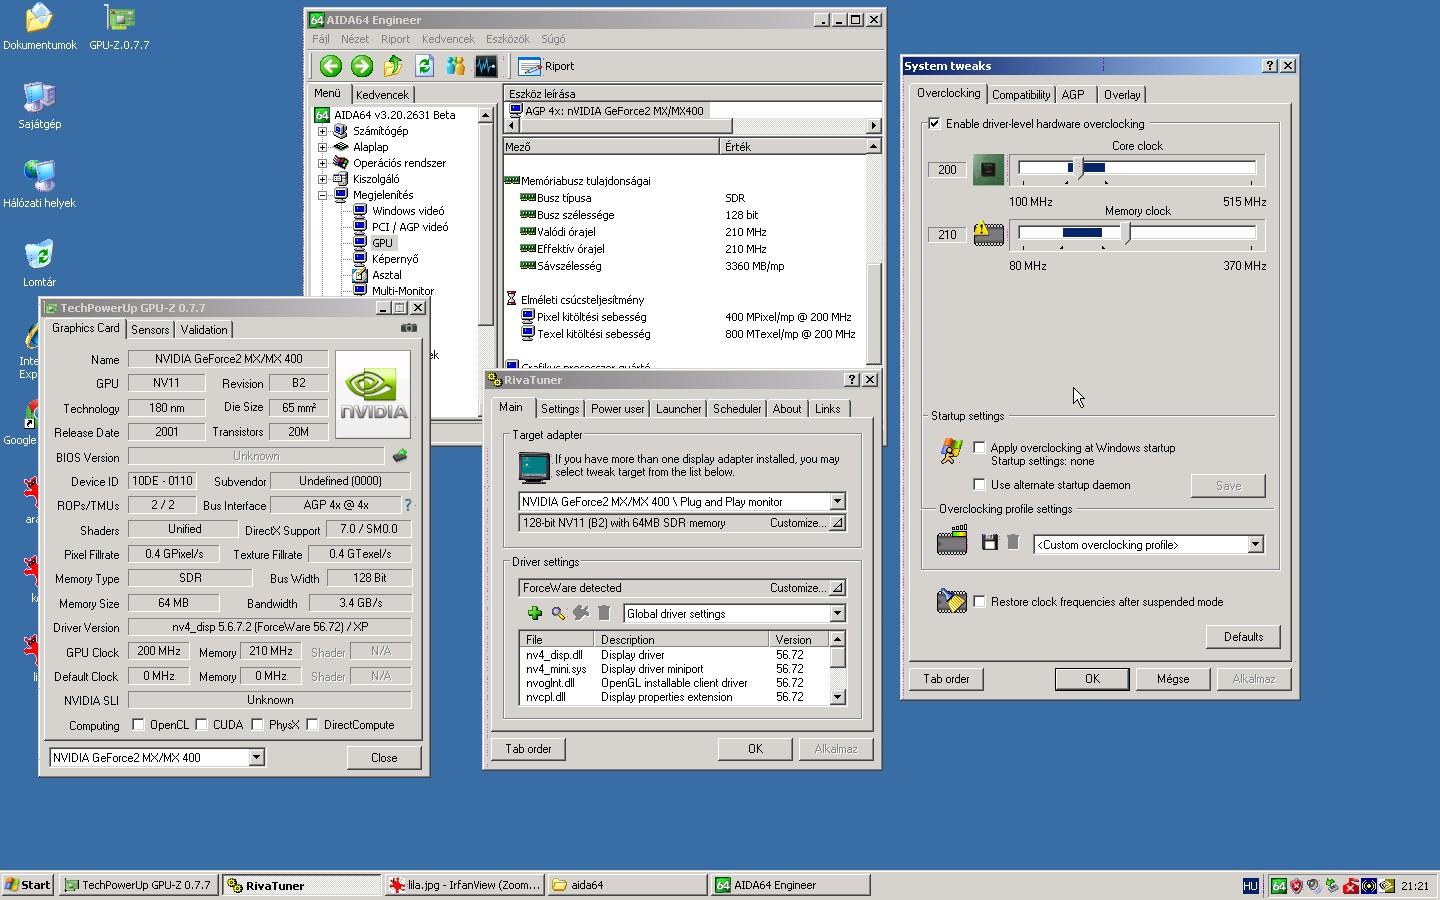This screenshot has width=1440, height=900.
Task: Click RivaTuner trash icon in Driver settings
Action: 604,613
